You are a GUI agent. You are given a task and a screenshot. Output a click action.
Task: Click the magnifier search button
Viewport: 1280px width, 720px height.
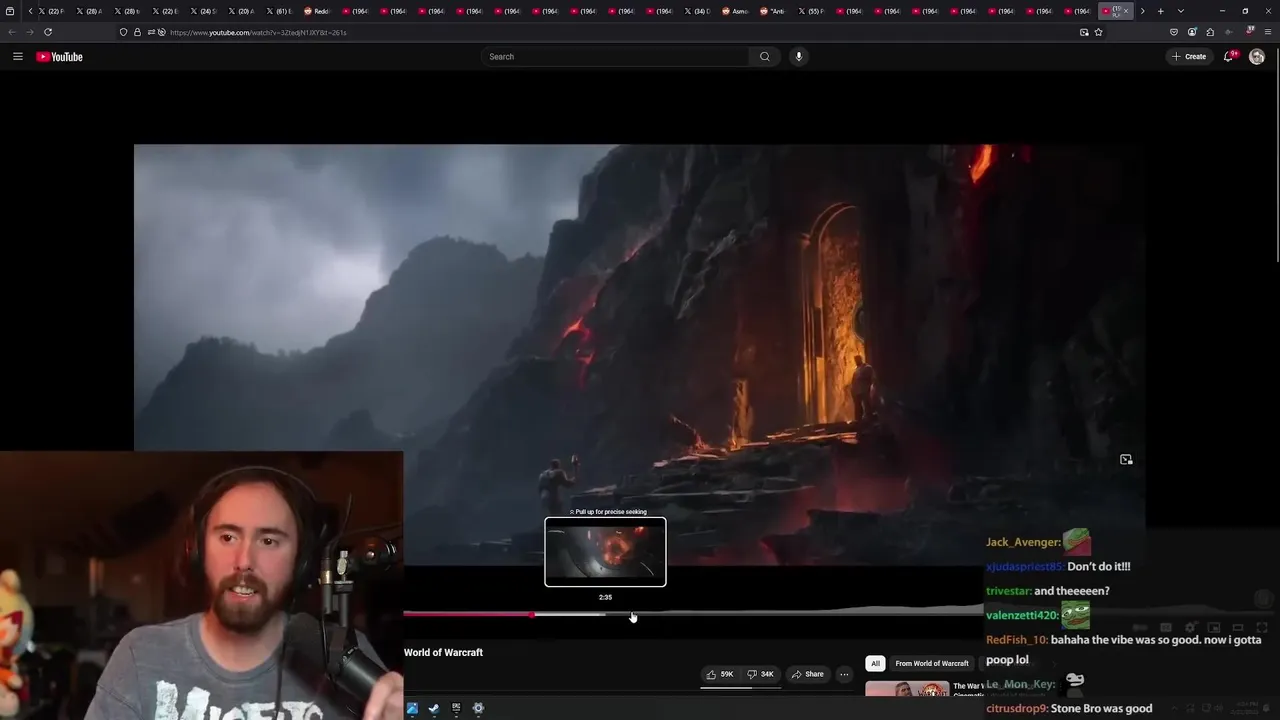tap(765, 57)
